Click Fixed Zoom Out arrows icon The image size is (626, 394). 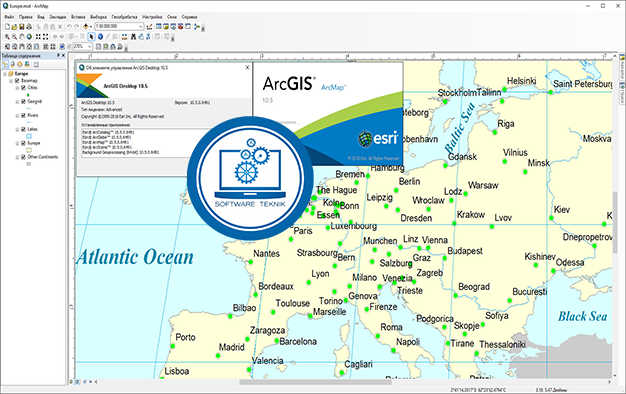46,36
